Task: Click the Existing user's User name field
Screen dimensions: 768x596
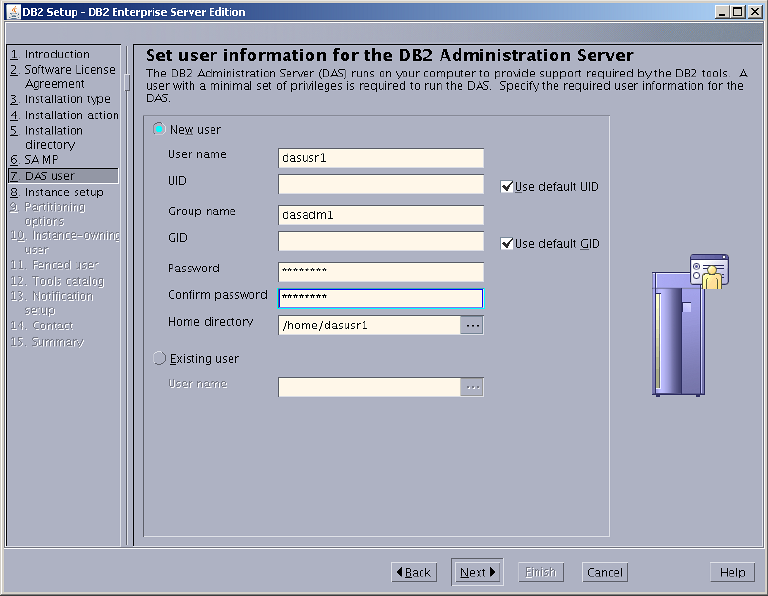Action: [369, 387]
